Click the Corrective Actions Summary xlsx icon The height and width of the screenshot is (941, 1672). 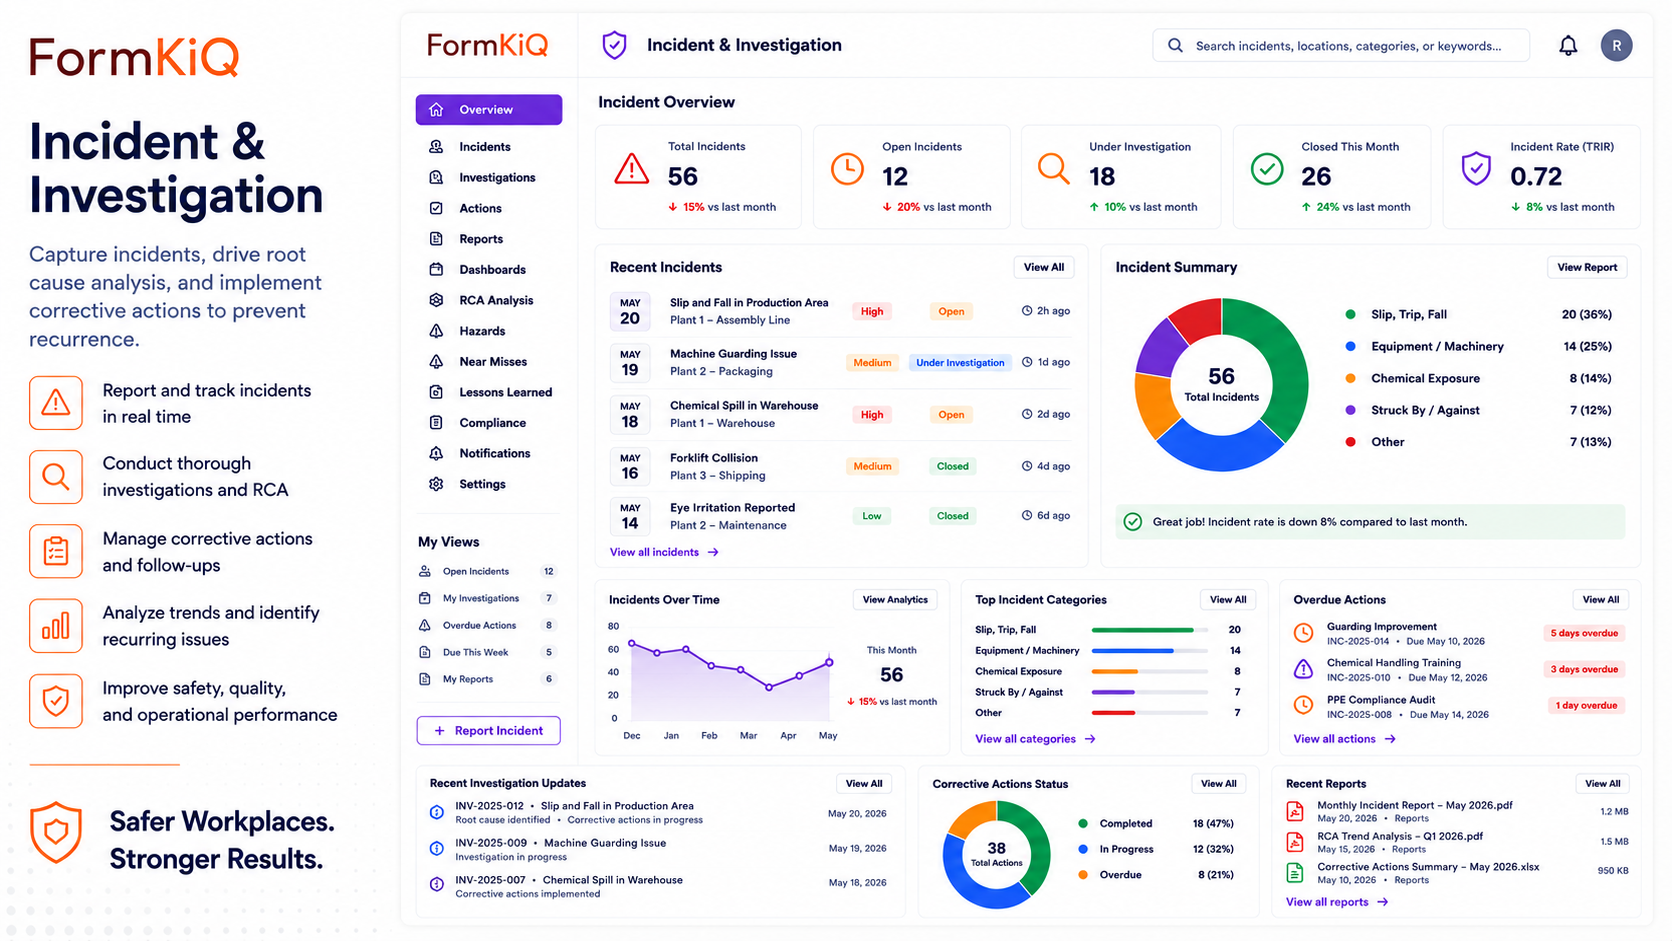point(1295,873)
